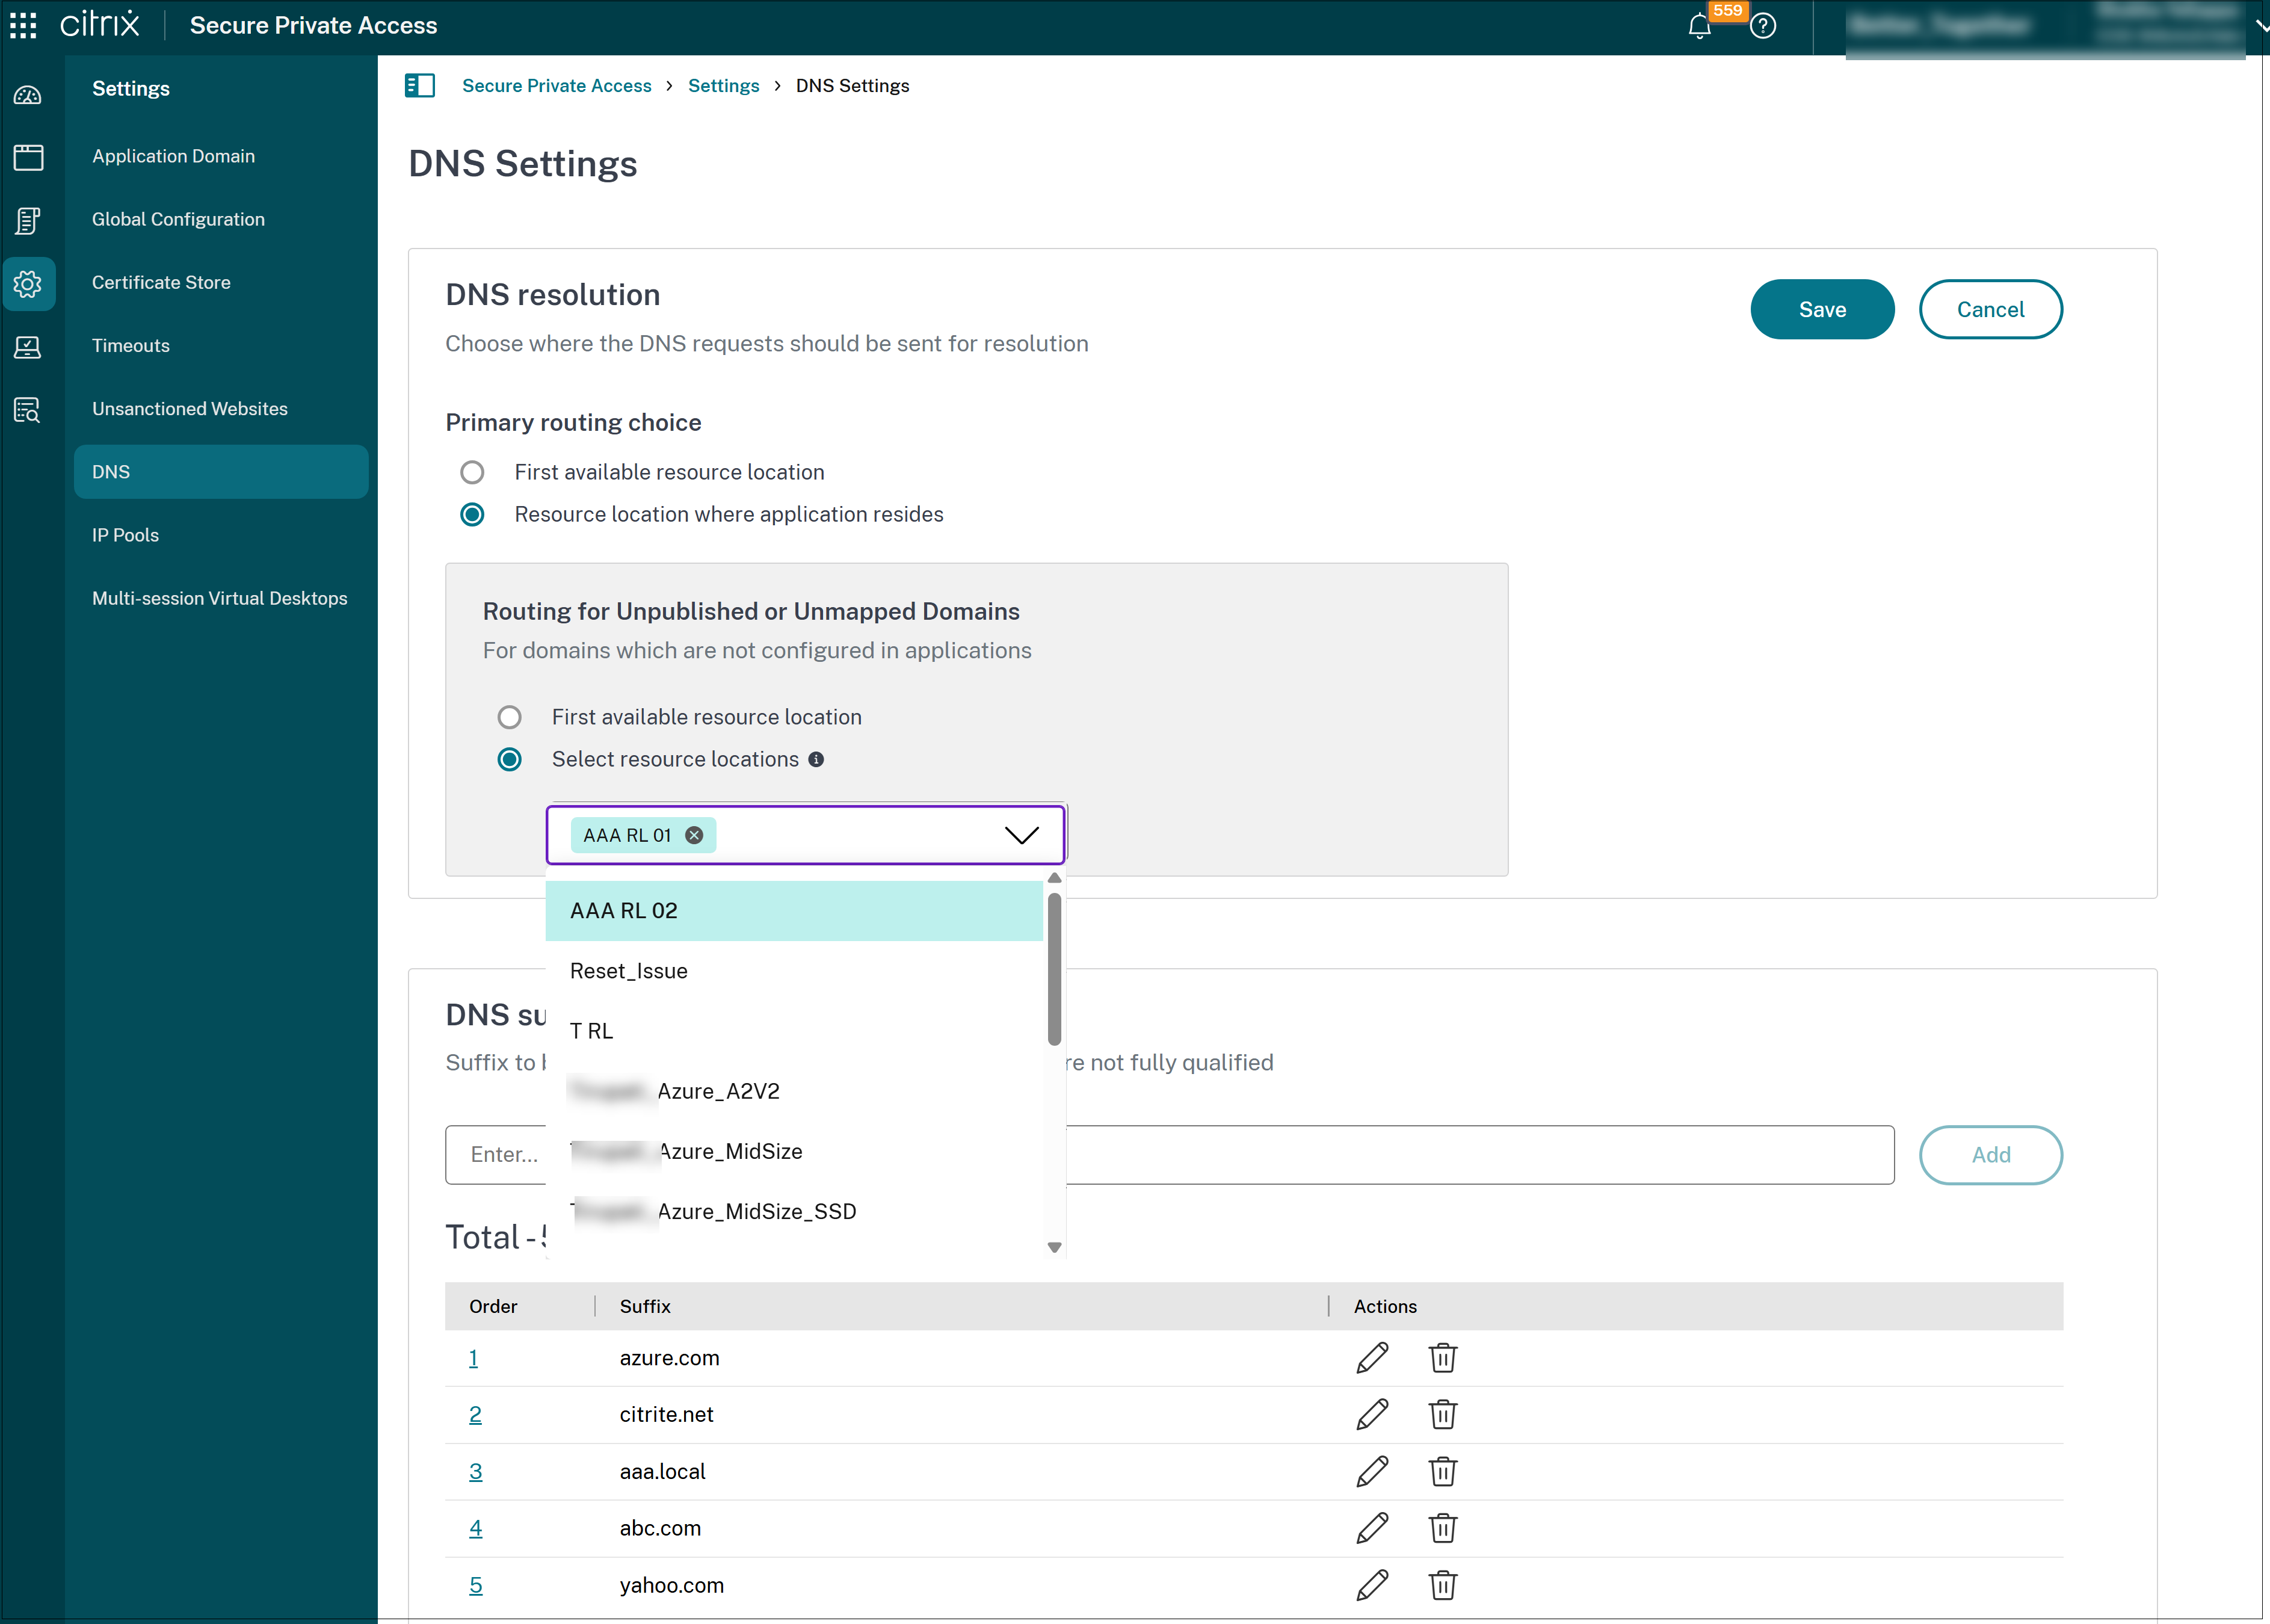The width and height of the screenshot is (2270, 1624).
Task: Select primary First available resource location radio
Action: [x=472, y=472]
